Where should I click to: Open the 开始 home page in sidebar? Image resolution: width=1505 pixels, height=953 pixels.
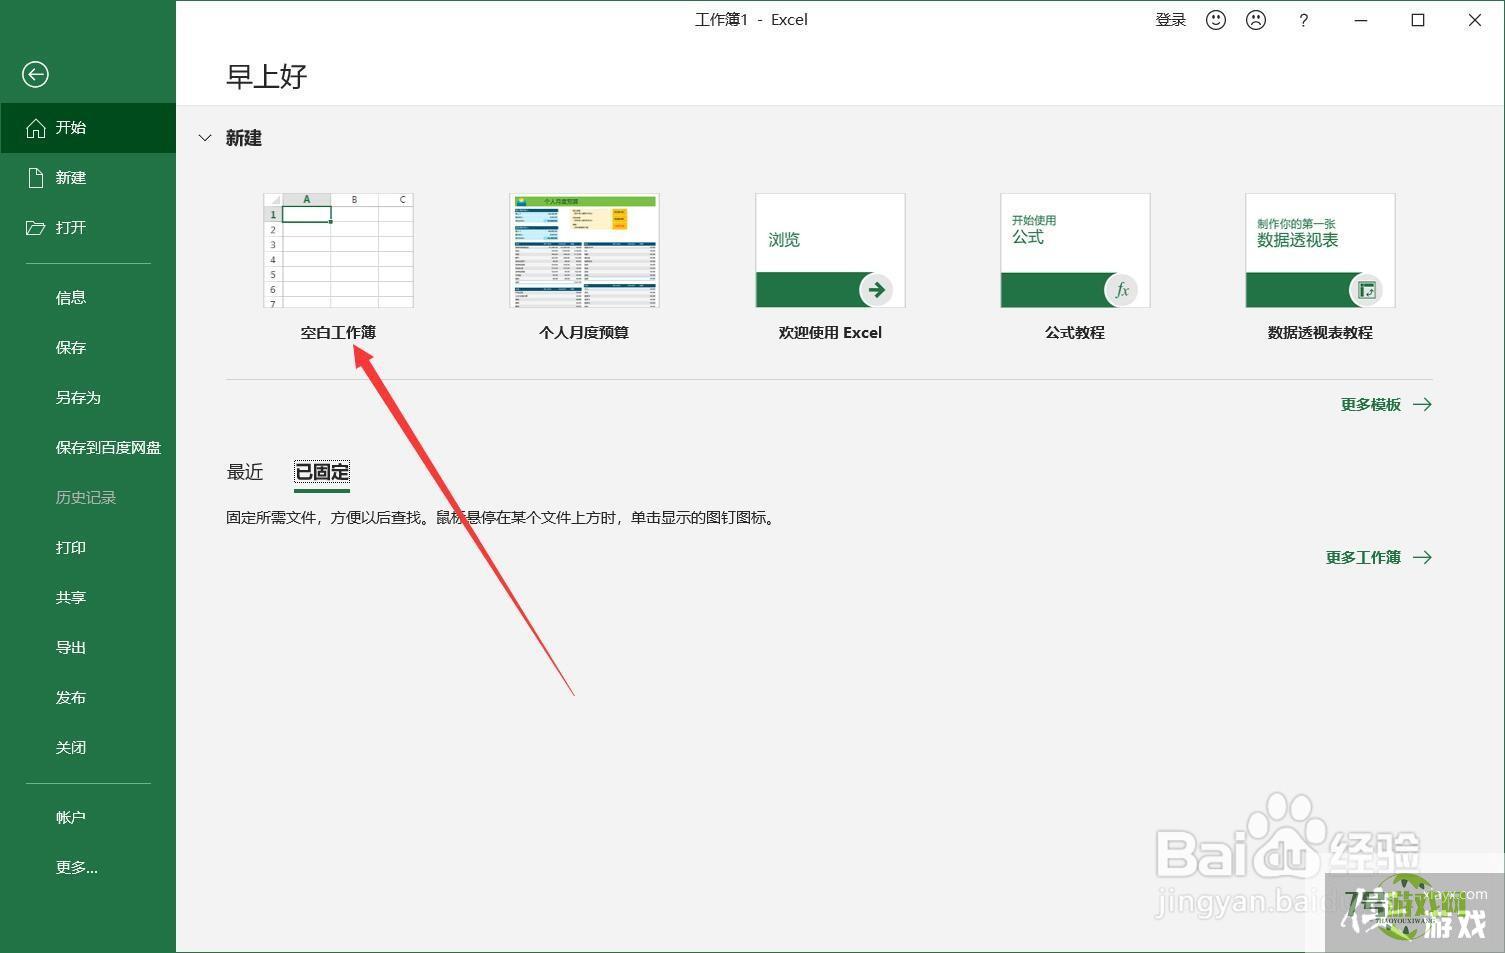tap(88, 128)
